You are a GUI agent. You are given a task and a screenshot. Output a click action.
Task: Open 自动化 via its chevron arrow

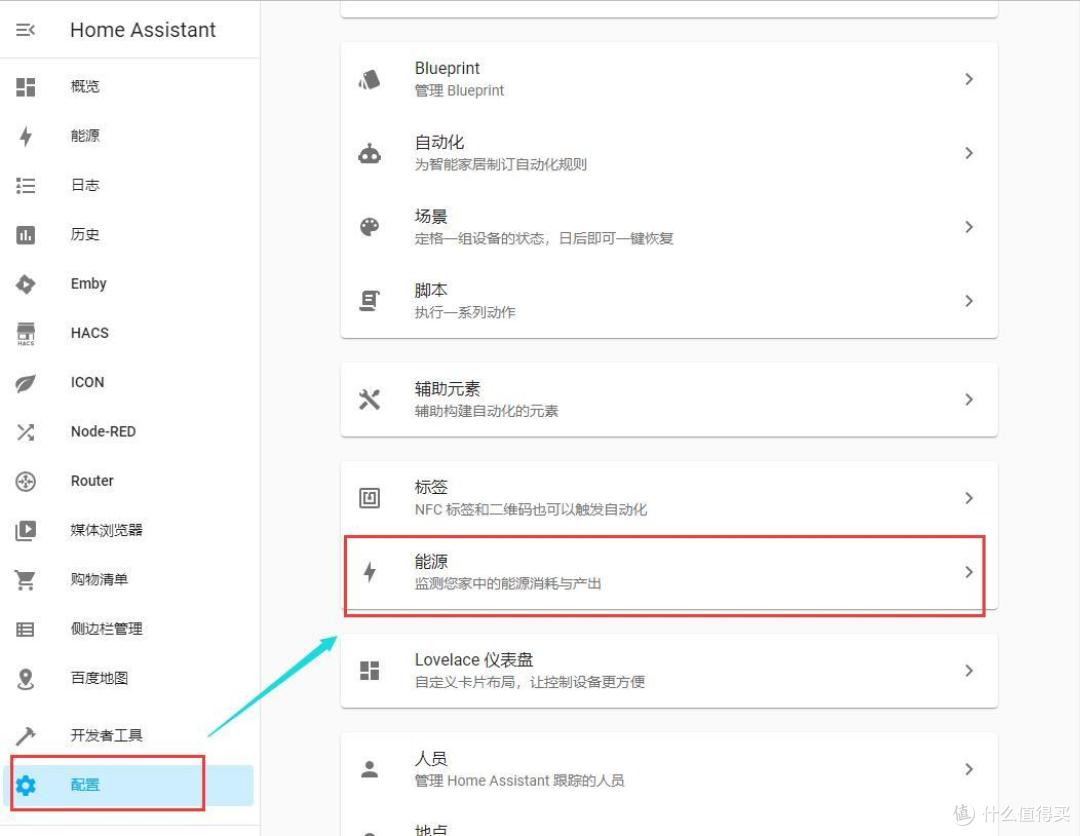click(x=968, y=153)
